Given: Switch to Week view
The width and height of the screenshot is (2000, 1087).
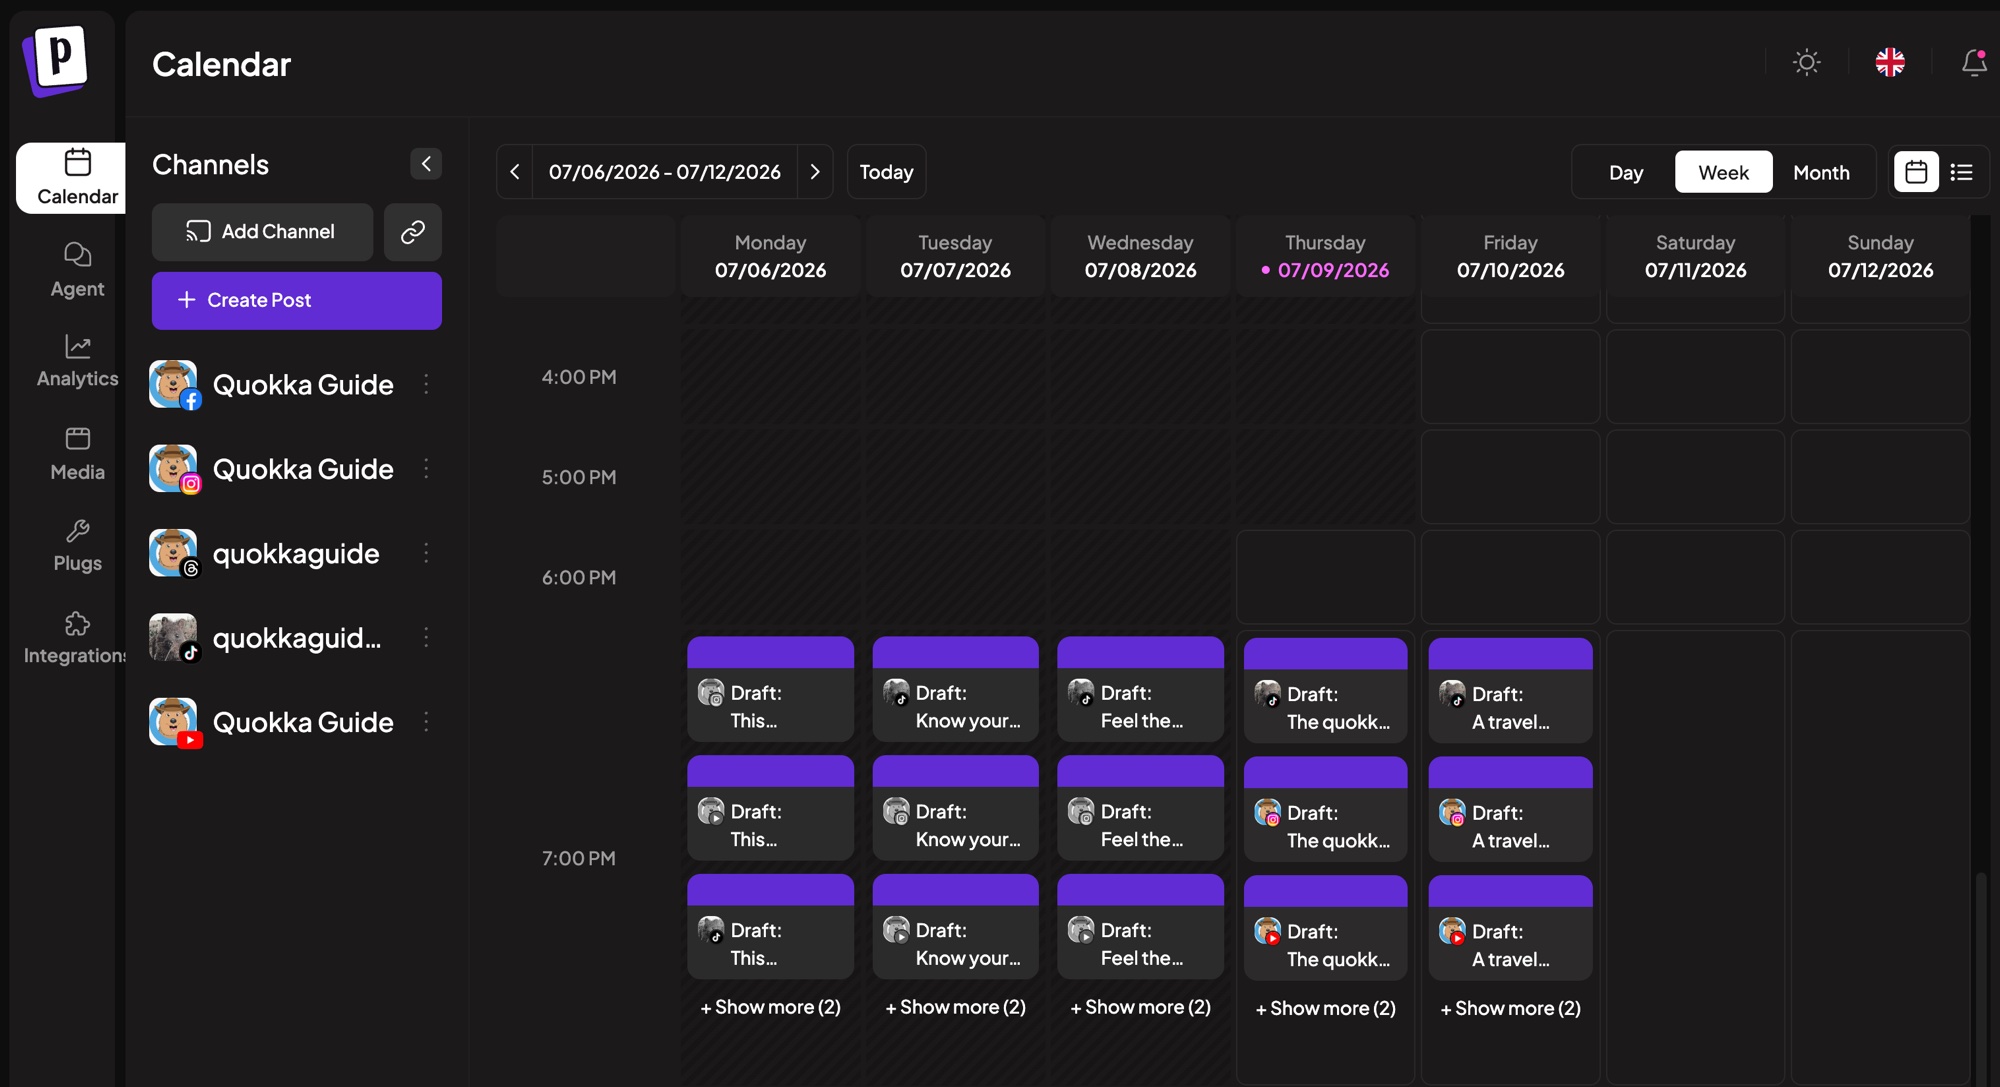Looking at the screenshot, I should coord(1723,172).
